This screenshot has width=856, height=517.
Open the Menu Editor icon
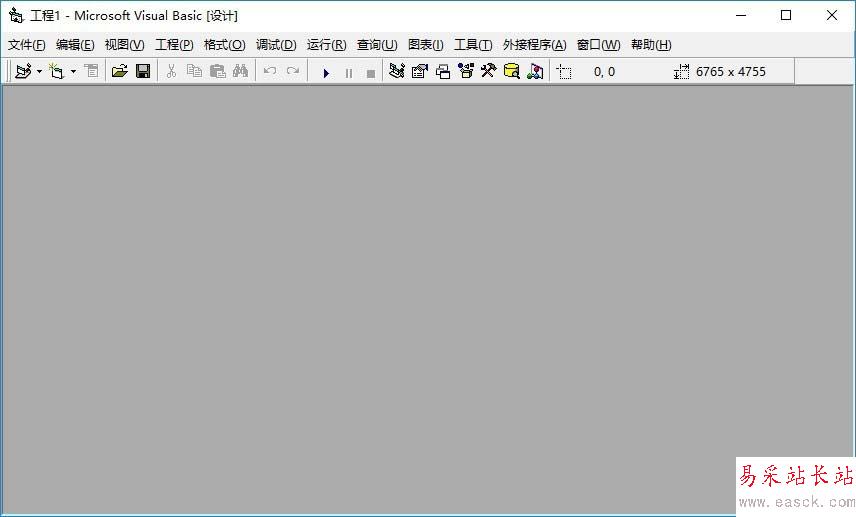(x=91, y=71)
